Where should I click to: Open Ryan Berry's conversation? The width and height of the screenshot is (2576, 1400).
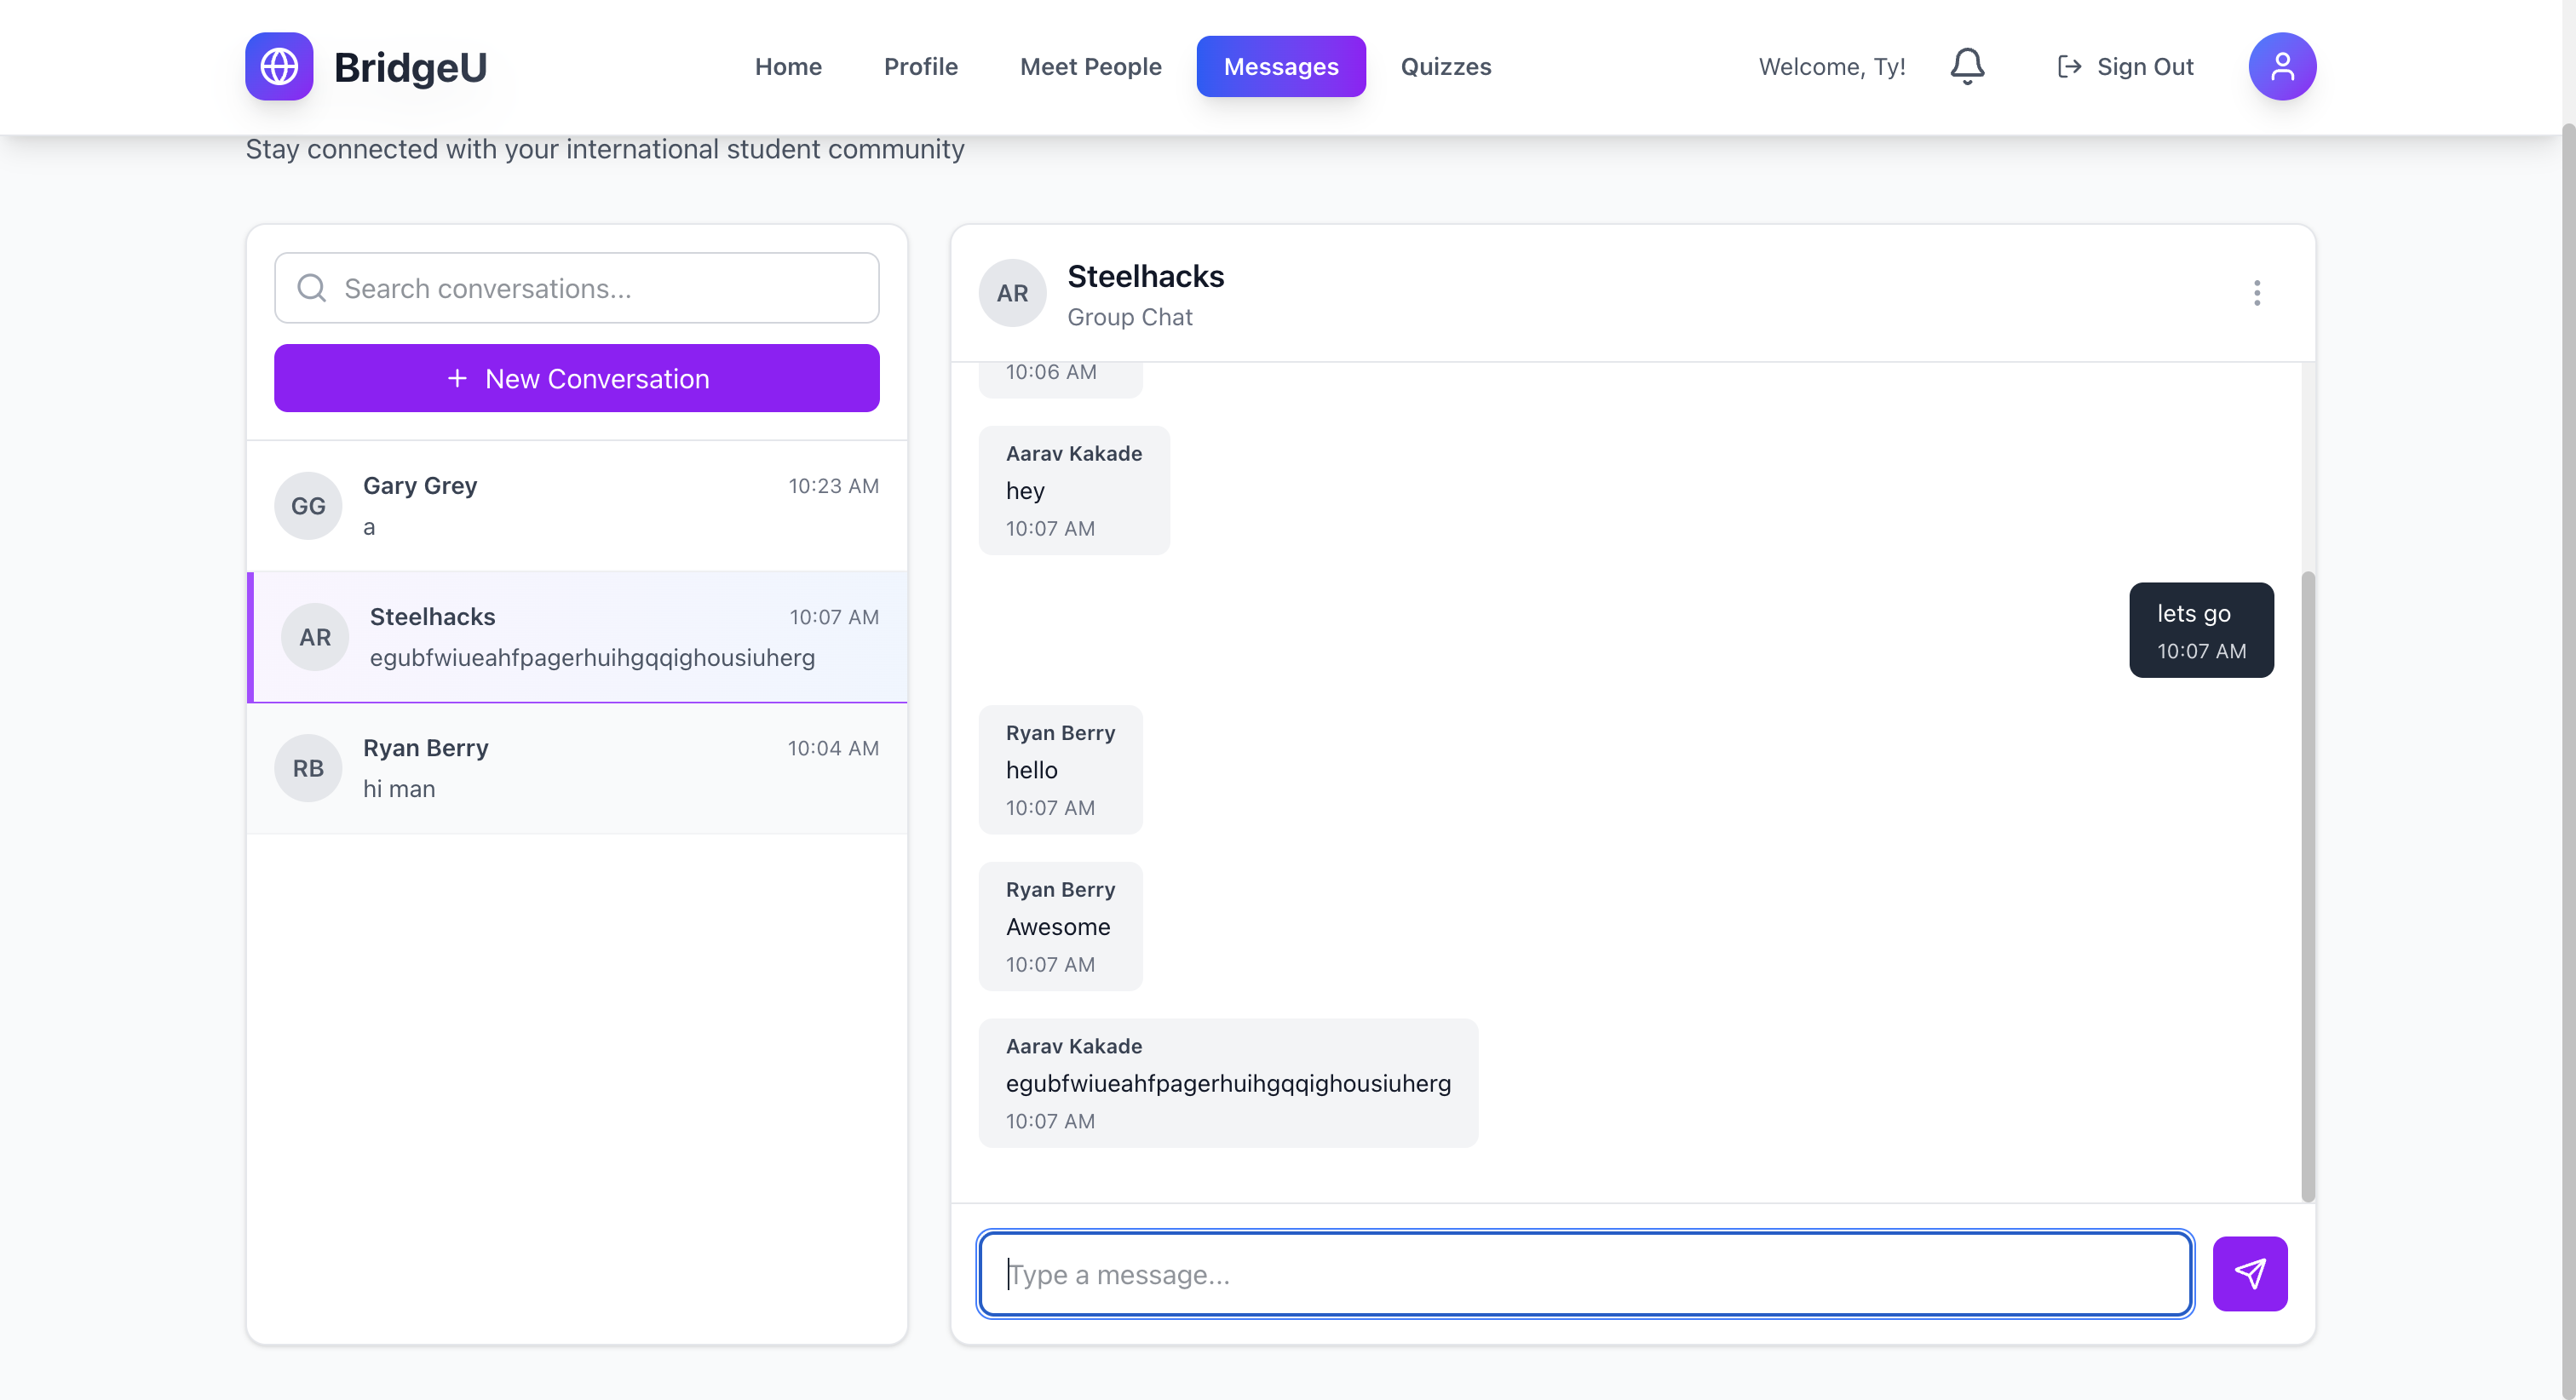(x=592, y=768)
